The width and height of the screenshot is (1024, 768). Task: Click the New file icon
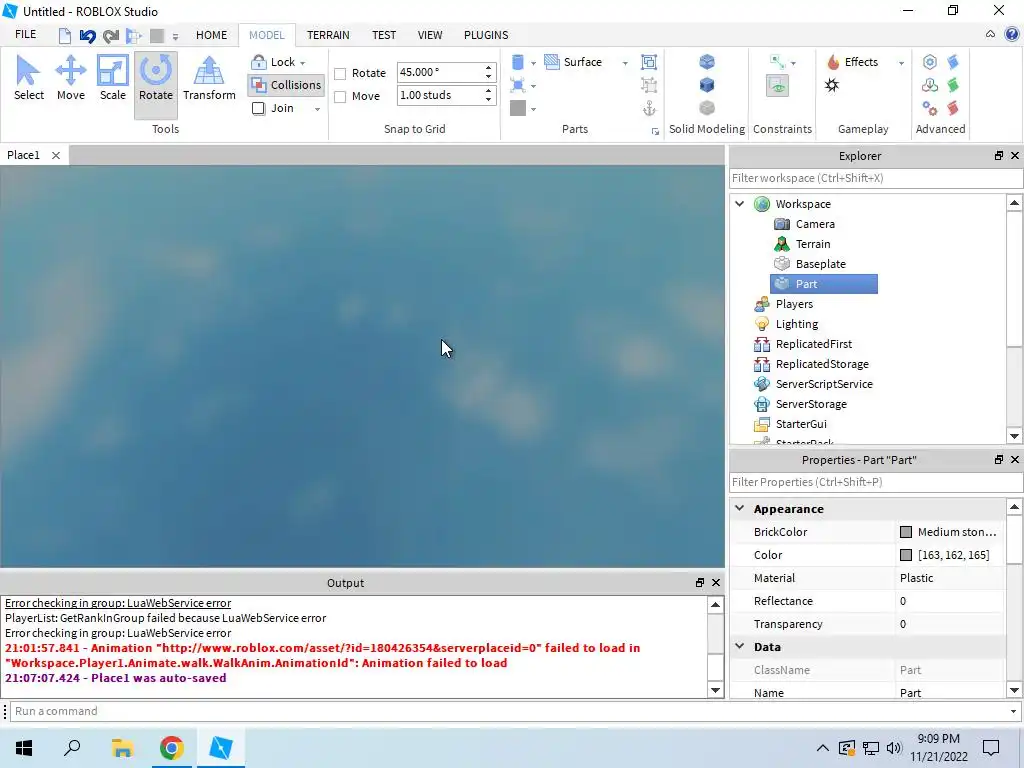[64, 35]
